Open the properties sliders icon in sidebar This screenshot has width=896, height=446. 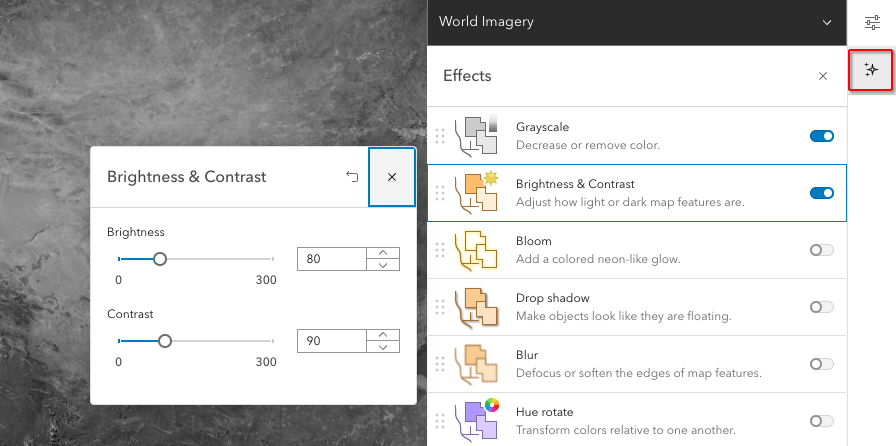[872, 22]
